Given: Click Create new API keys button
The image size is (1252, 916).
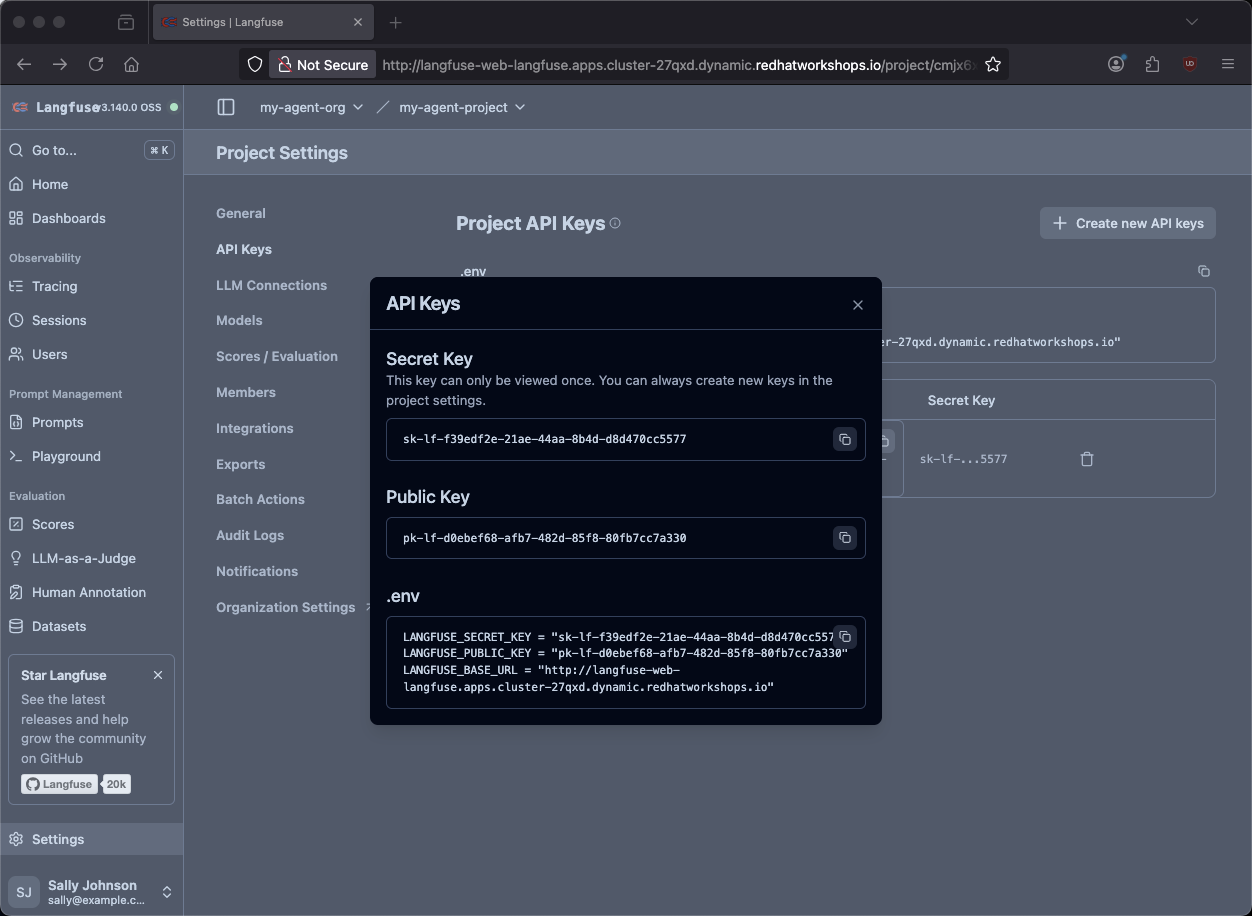Looking at the screenshot, I should [x=1127, y=223].
